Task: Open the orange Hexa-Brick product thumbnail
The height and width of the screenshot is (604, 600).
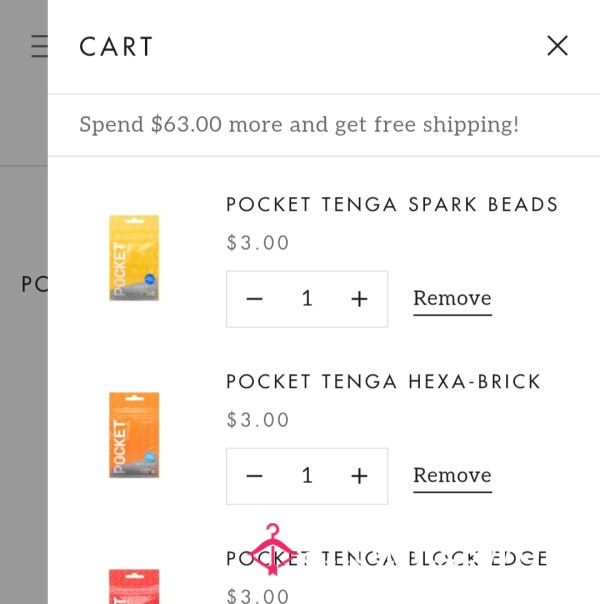Action: point(134,435)
